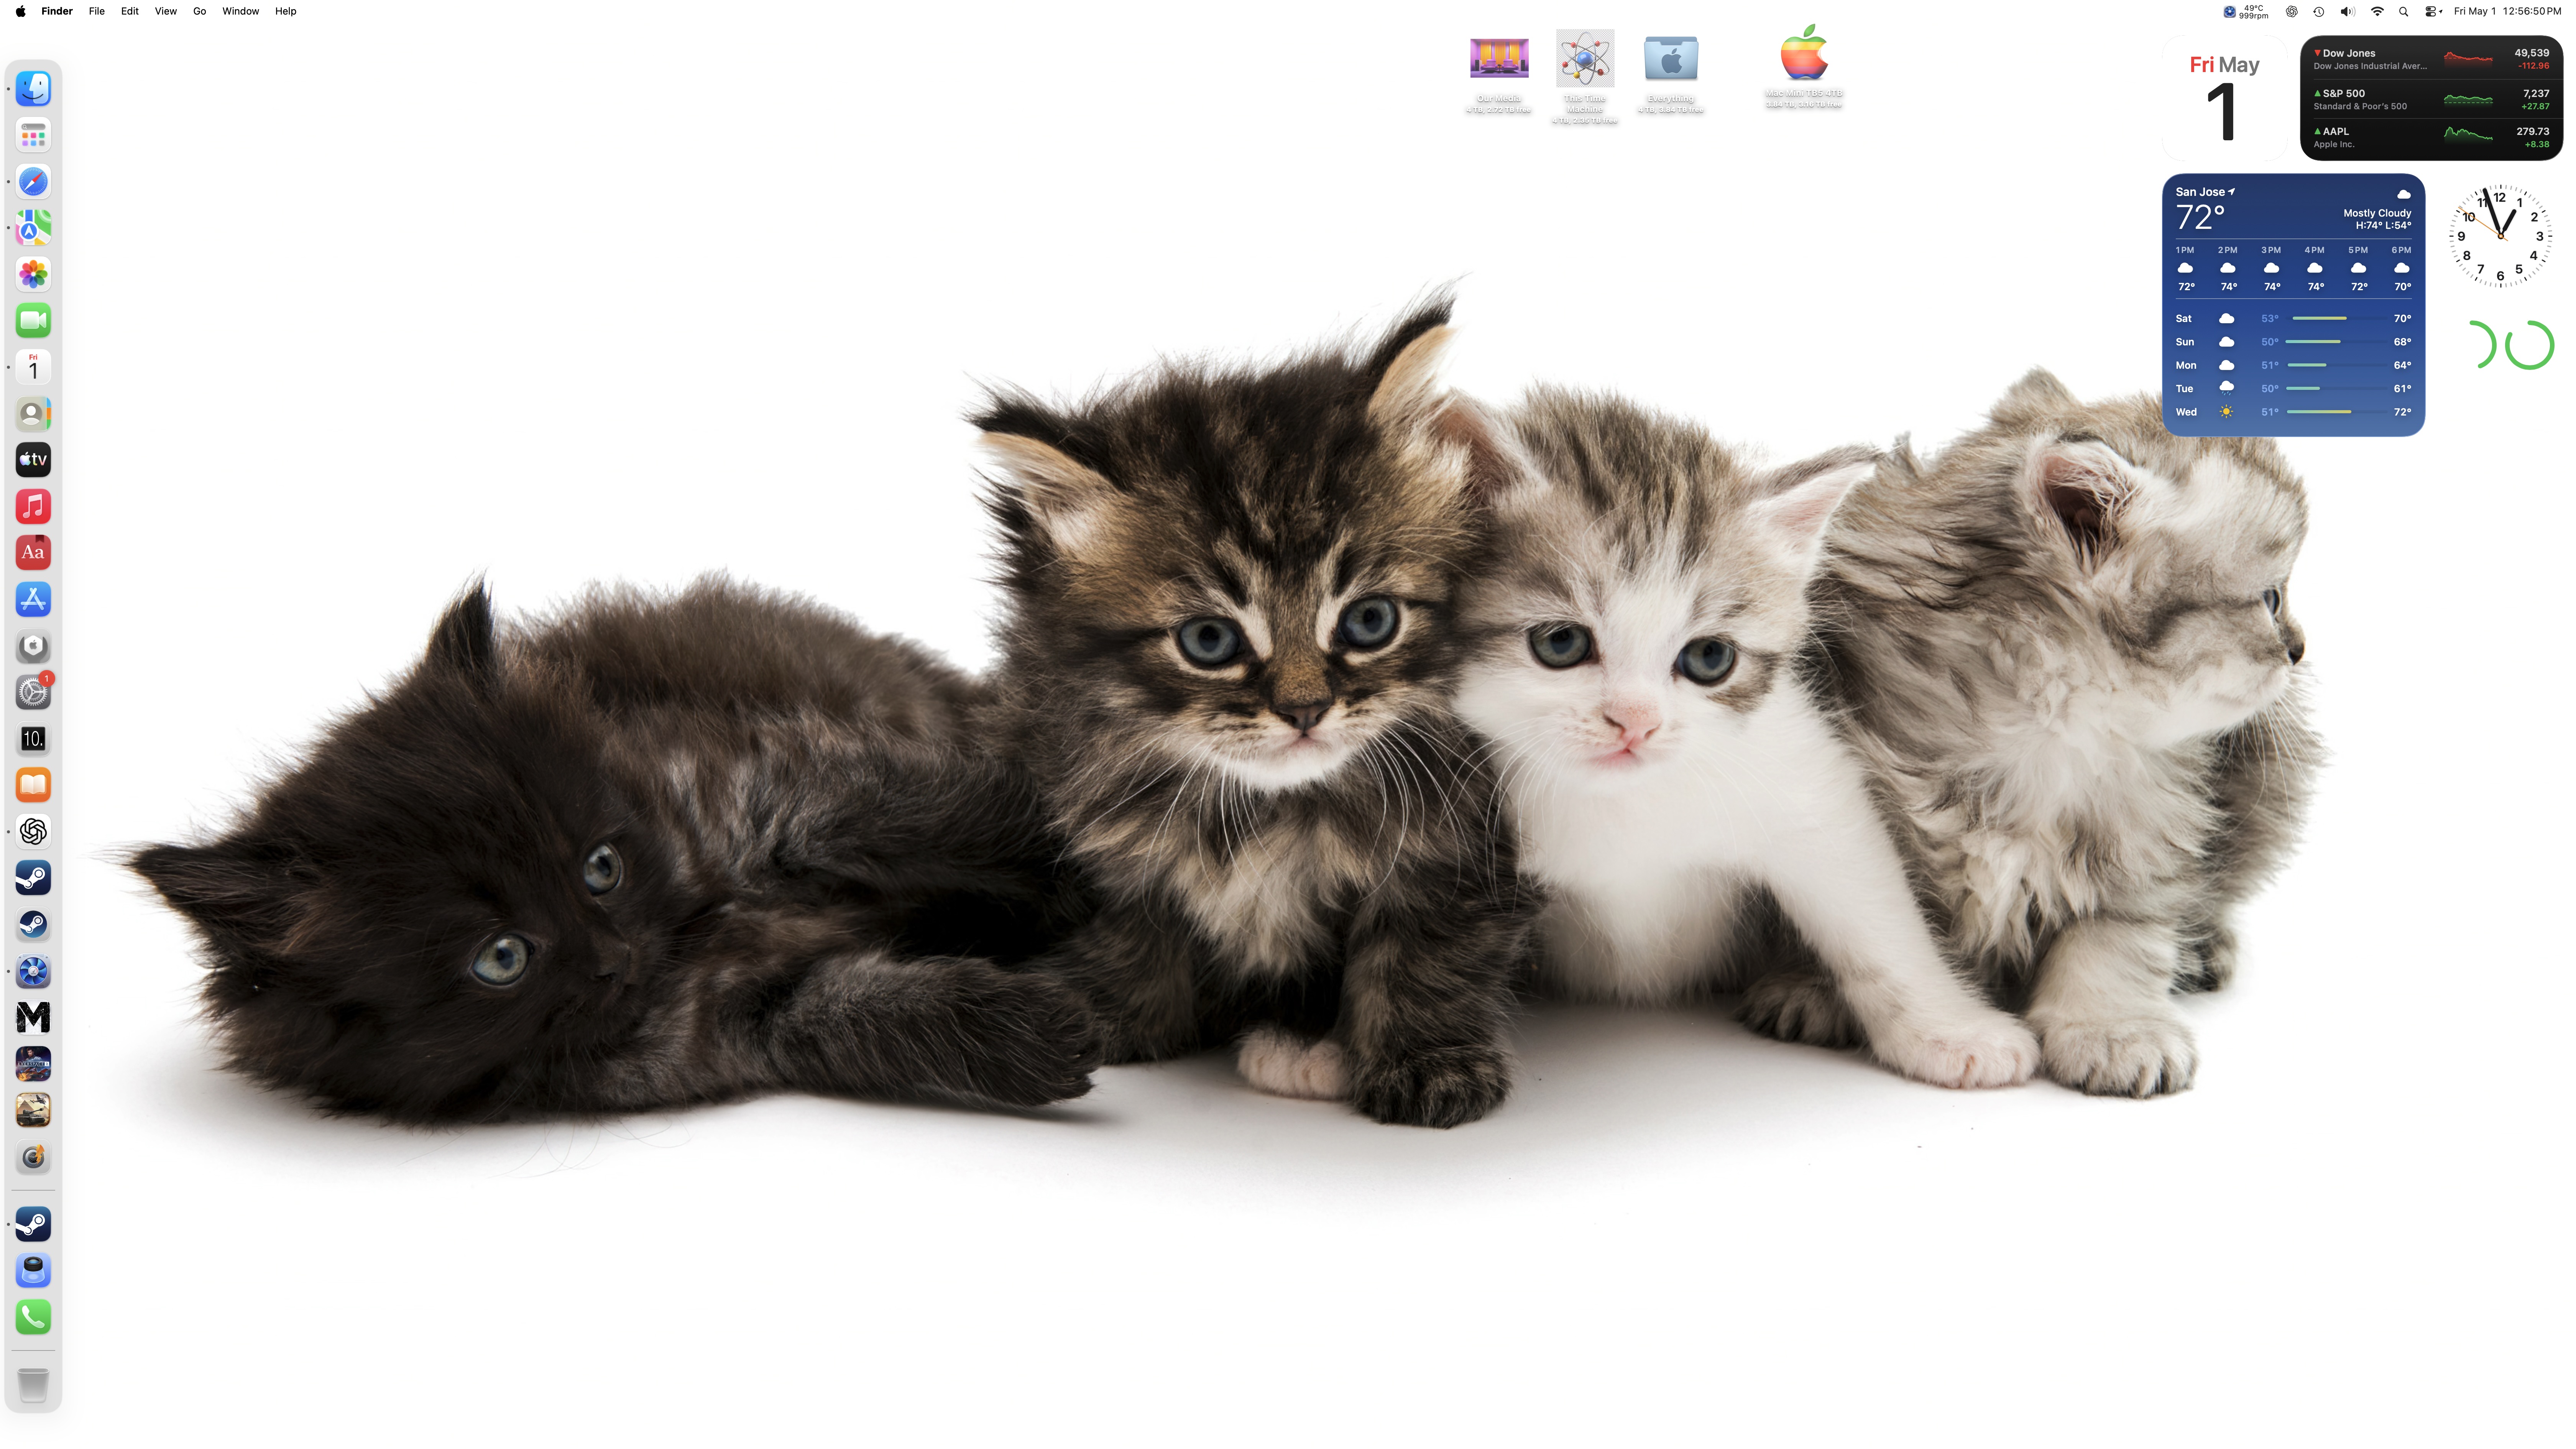Launch FaceTime from the Dock
This screenshot has height=1449, width=2576.
(33, 321)
